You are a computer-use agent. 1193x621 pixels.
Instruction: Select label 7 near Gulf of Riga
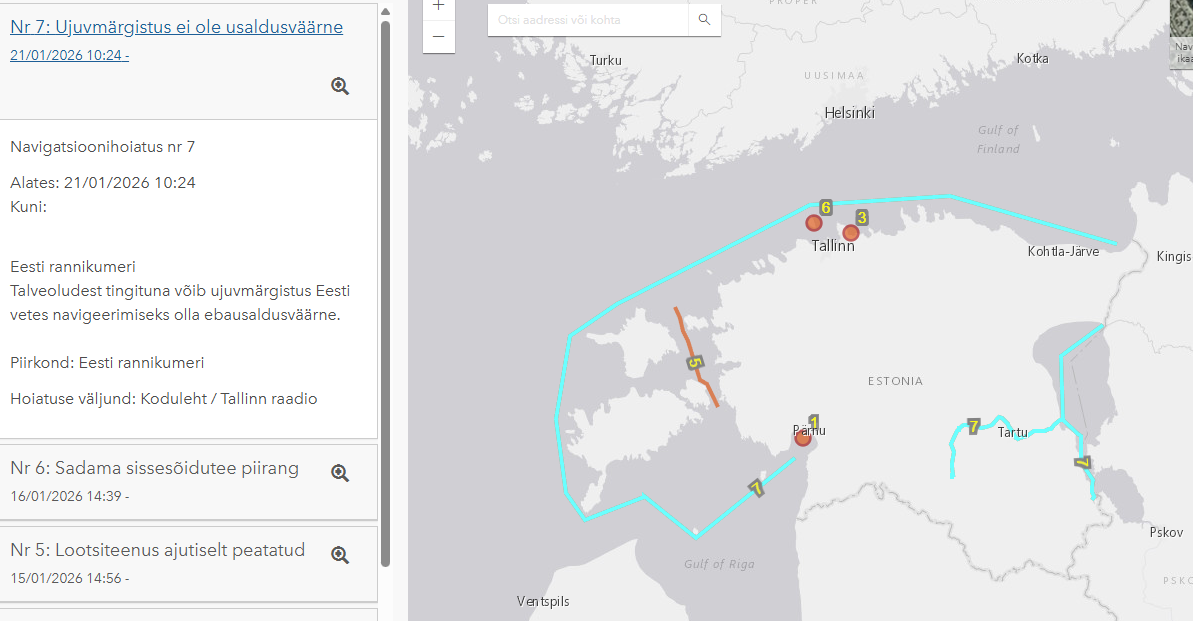pos(756,488)
